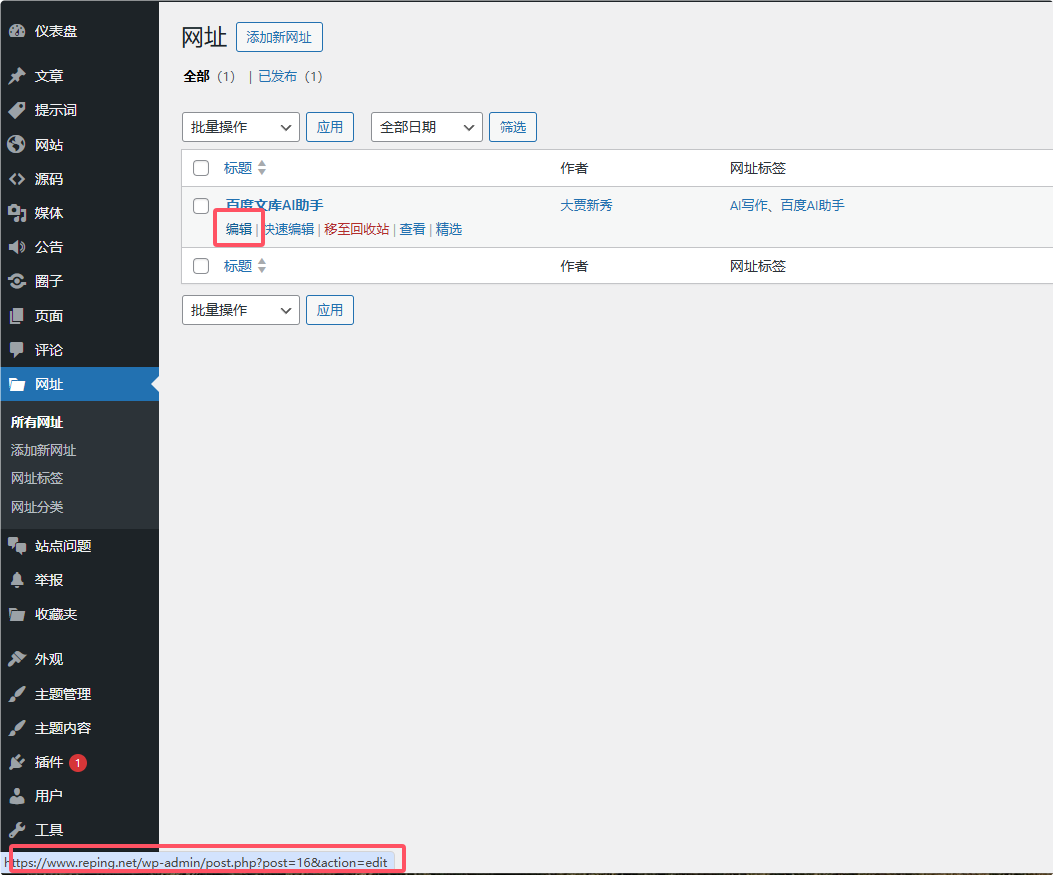Click the bell icon beside 举报
This screenshot has width=1053, height=875.
17,580
